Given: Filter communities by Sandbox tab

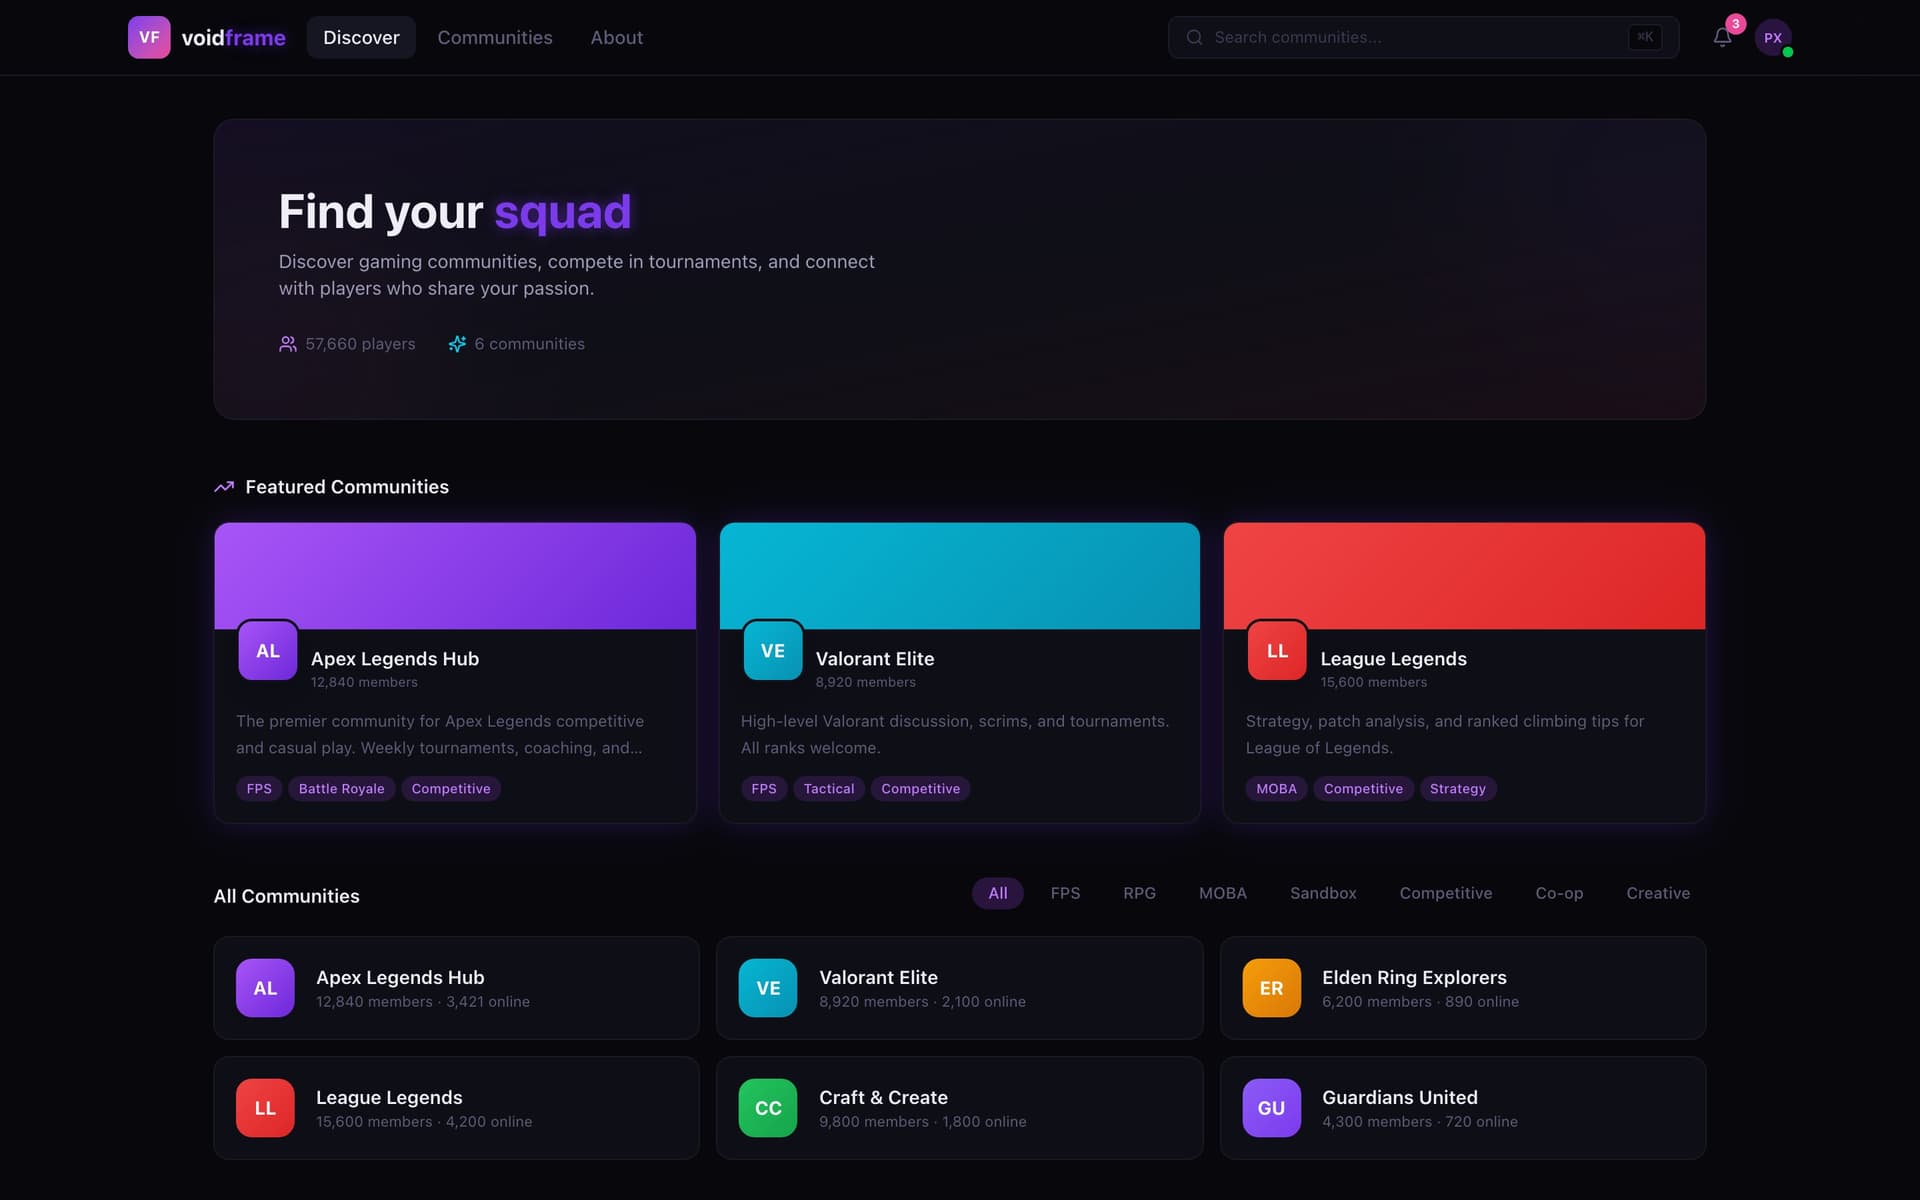Looking at the screenshot, I should click(x=1323, y=893).
